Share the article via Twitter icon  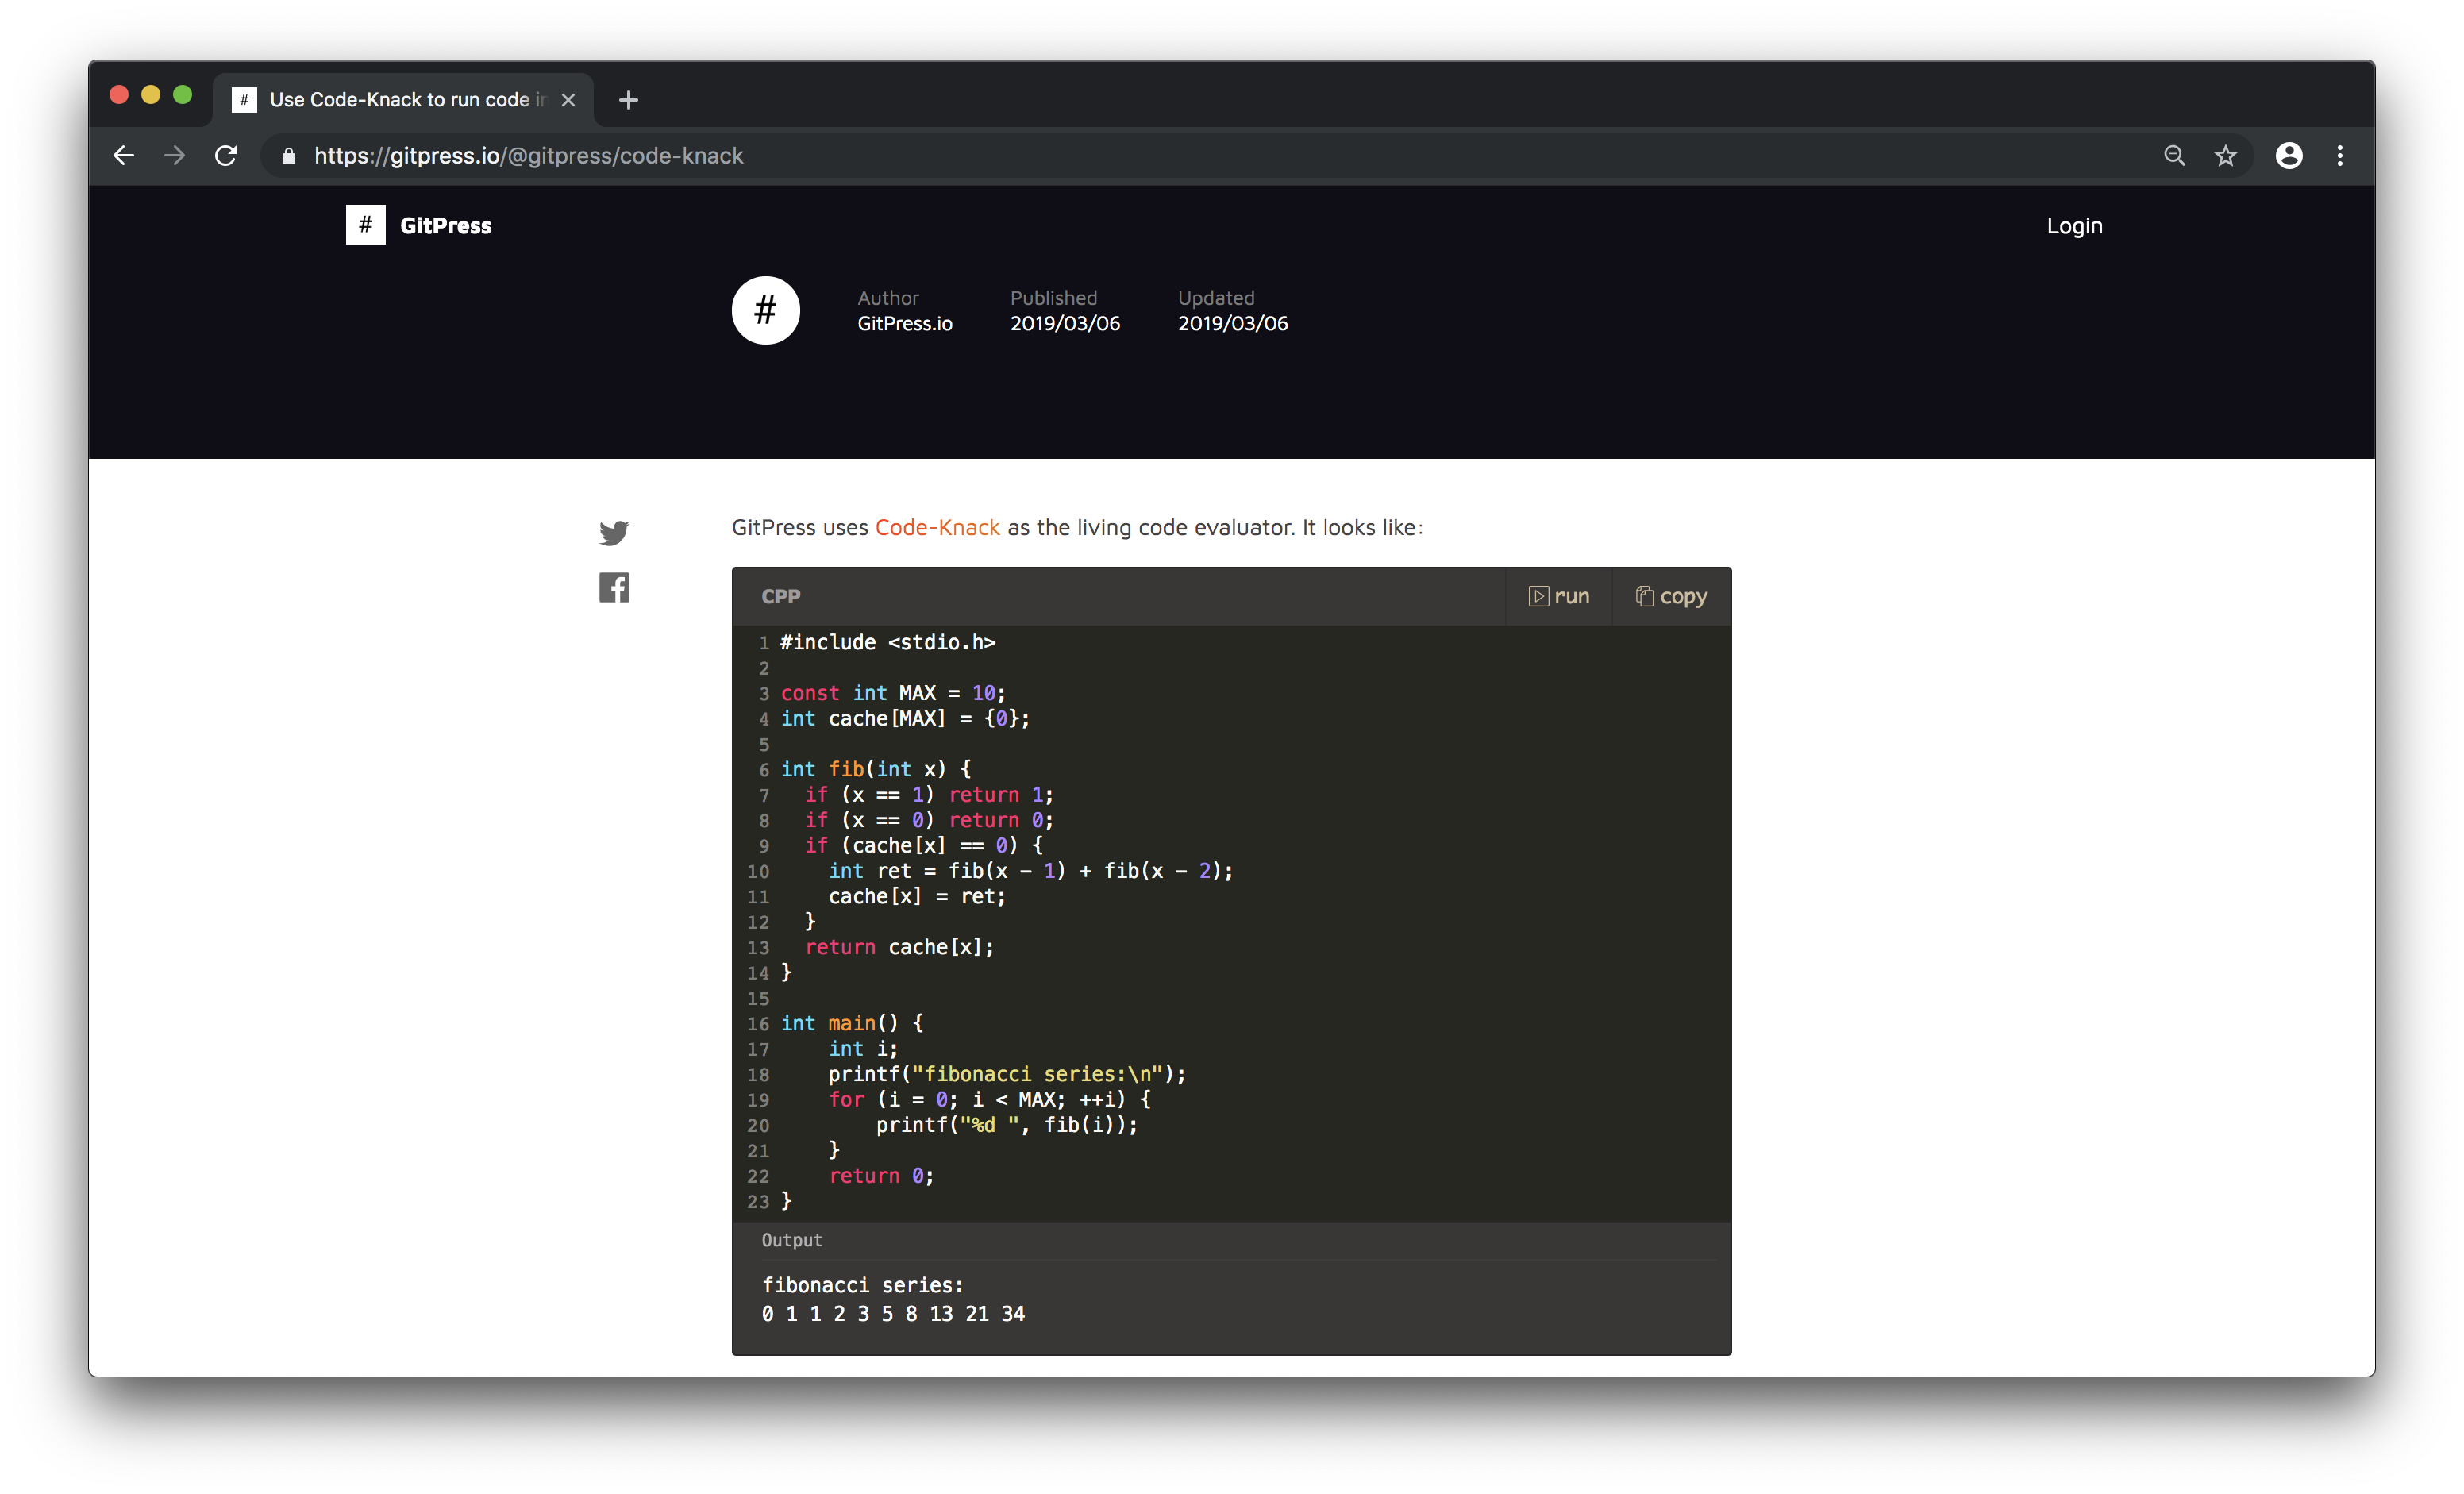coord(613,532)
